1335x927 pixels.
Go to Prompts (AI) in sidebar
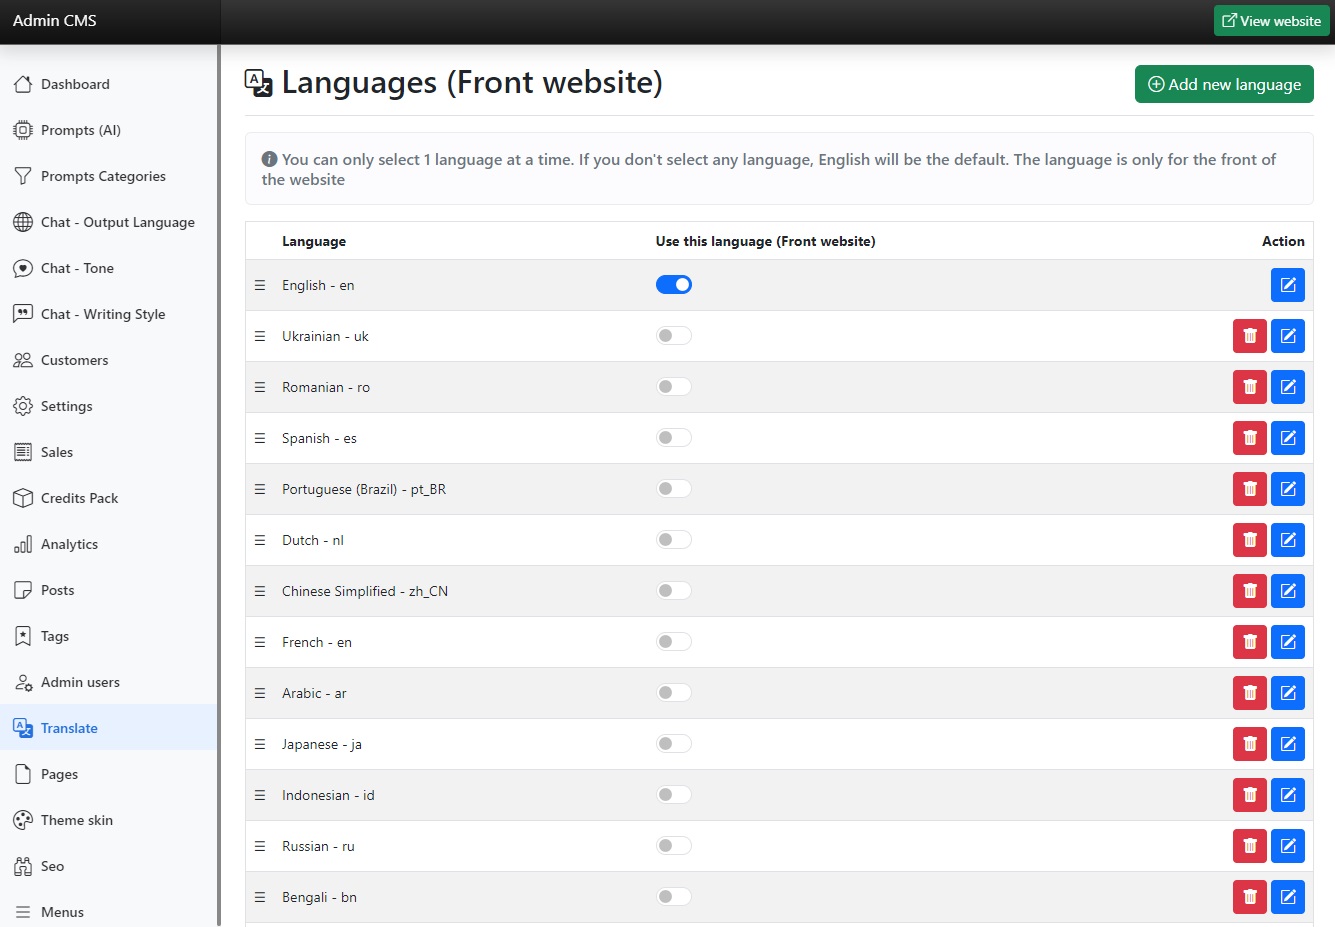pyautogui.click(x=80, y=130)
